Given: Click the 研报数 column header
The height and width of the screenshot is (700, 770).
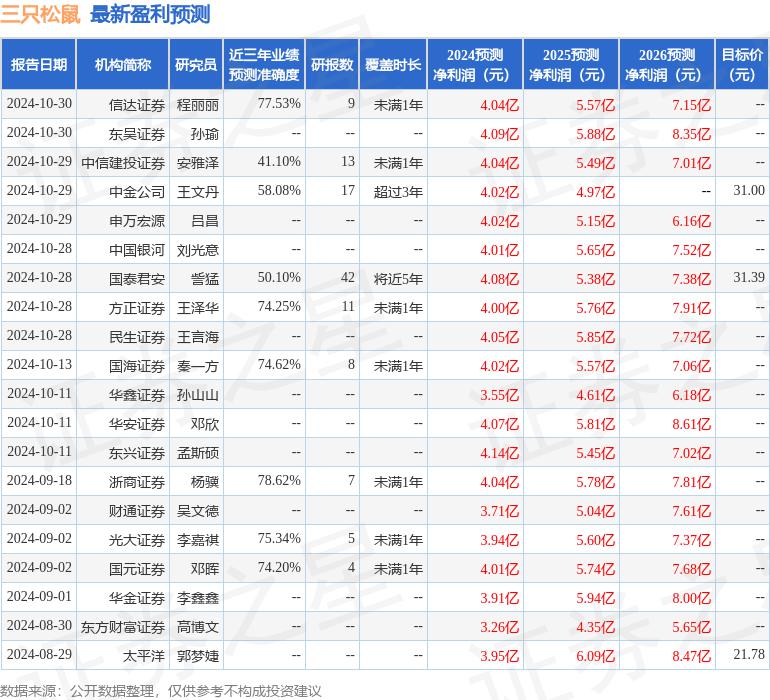Looking at the screenshot, I should [332, 64].
